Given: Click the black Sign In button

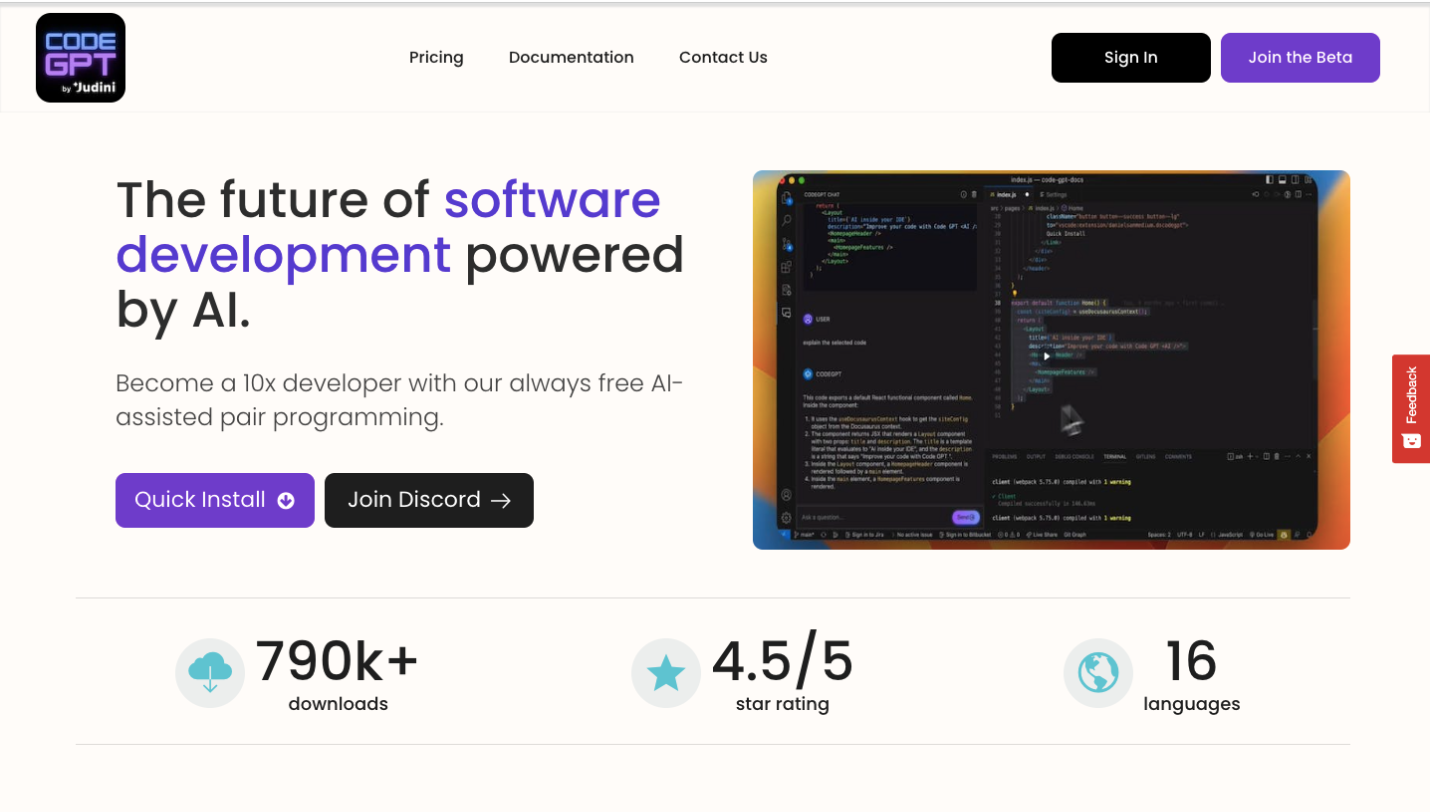Looking at the screenshot, I should click(1131, 58).
